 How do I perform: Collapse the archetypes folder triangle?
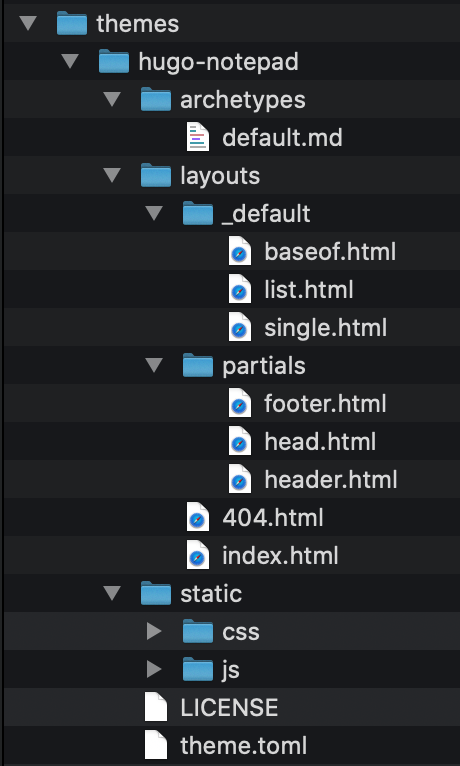(x=112, y=100)
